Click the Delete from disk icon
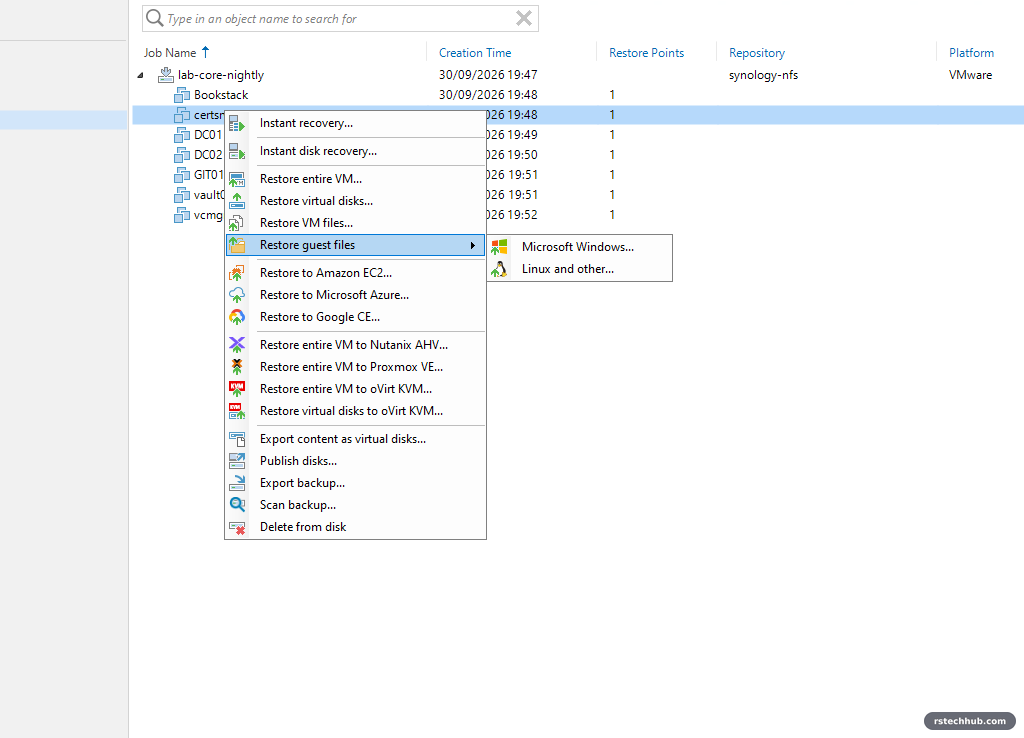The image size is (1024, 738). click(x=237, y=527)
